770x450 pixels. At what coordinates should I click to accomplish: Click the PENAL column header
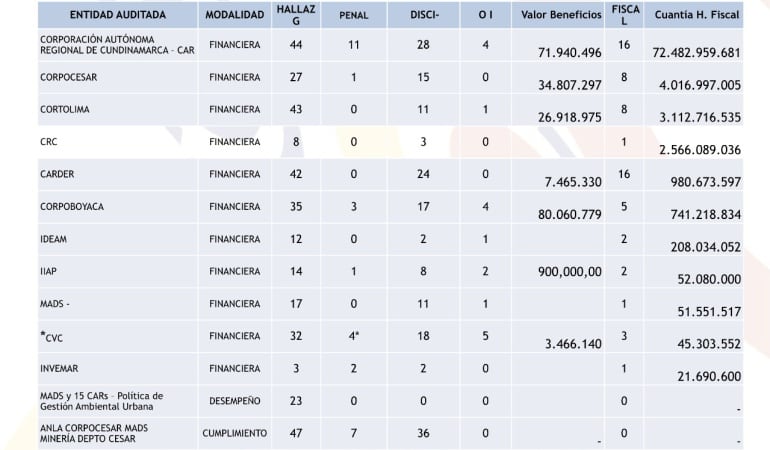click(x=354, y=16)
